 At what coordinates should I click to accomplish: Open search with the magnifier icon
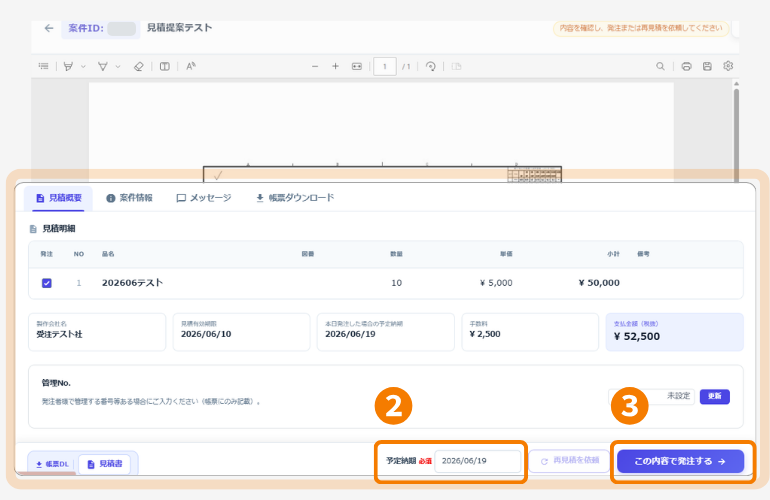(x=660, y=66)
